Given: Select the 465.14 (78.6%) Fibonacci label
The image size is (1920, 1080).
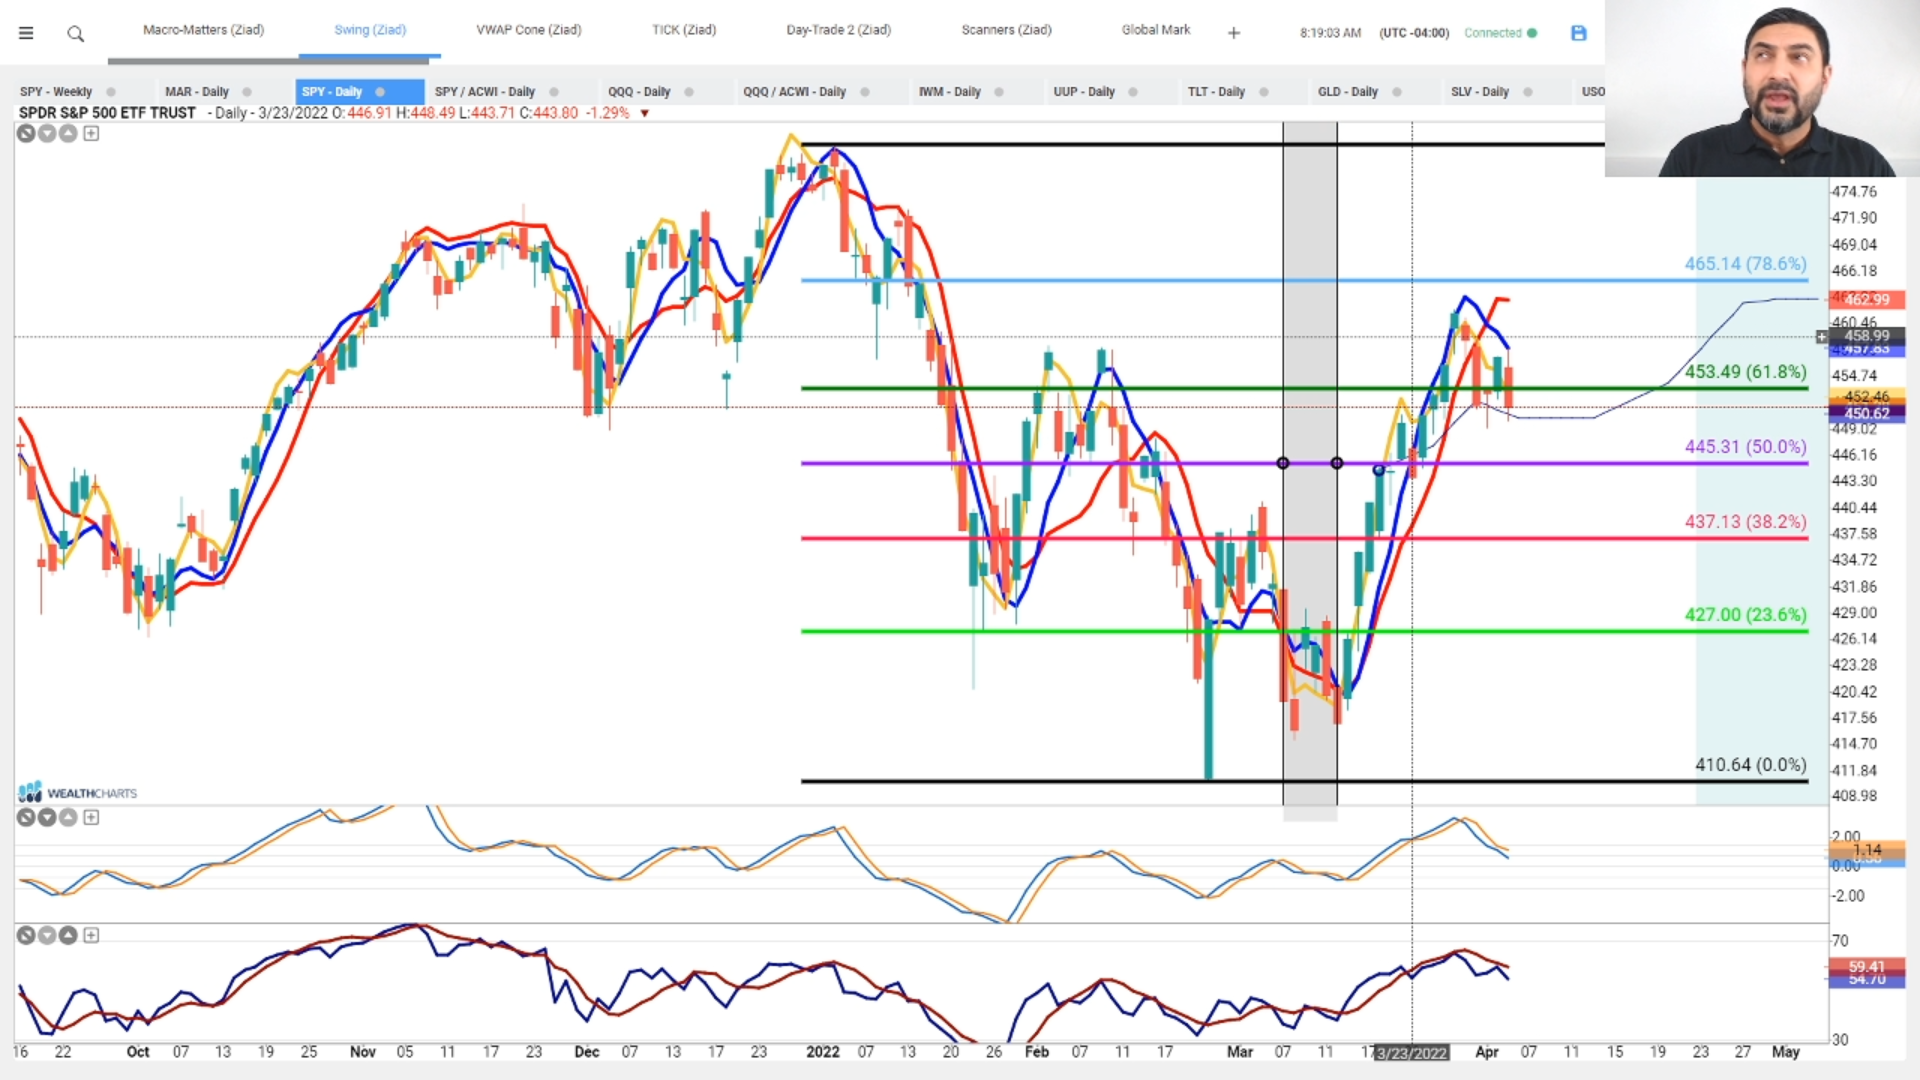Looking at the screenshot, I should pyautogui.click(x=1745, y=264).
